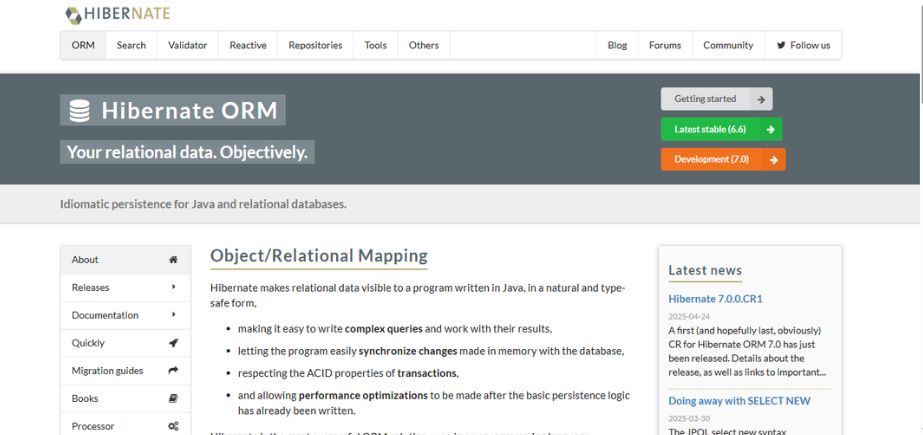The image size is (923, 435).
Task: Select Quickly in the sidebar
Action: (x=125, y=343)
